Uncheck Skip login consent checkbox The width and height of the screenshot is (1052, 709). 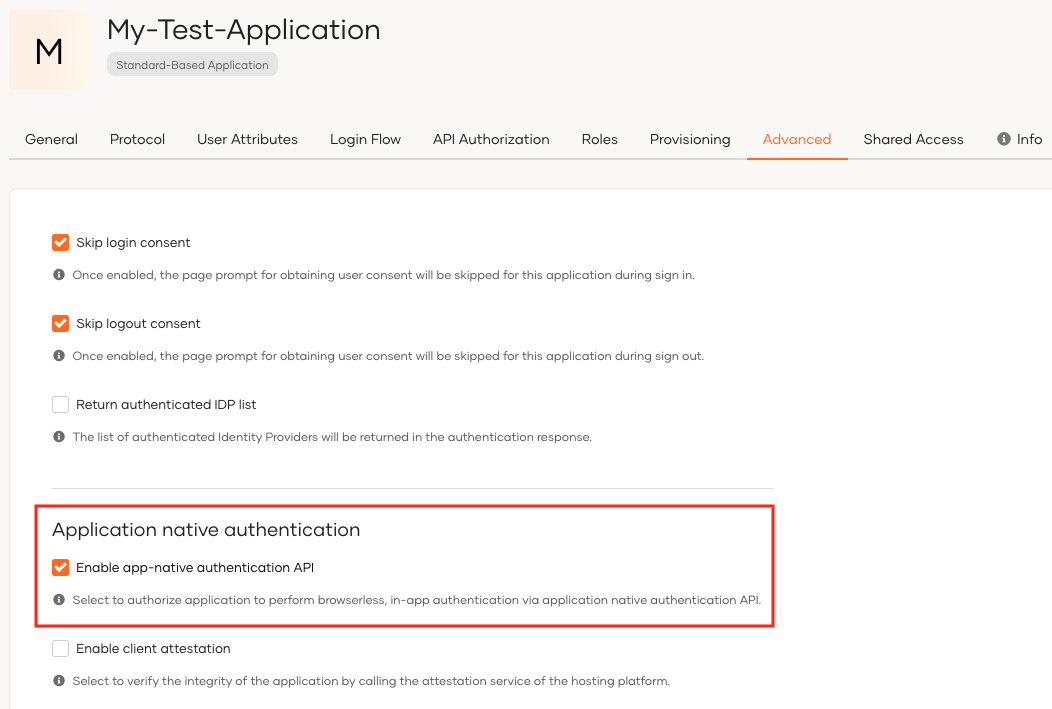60,242
